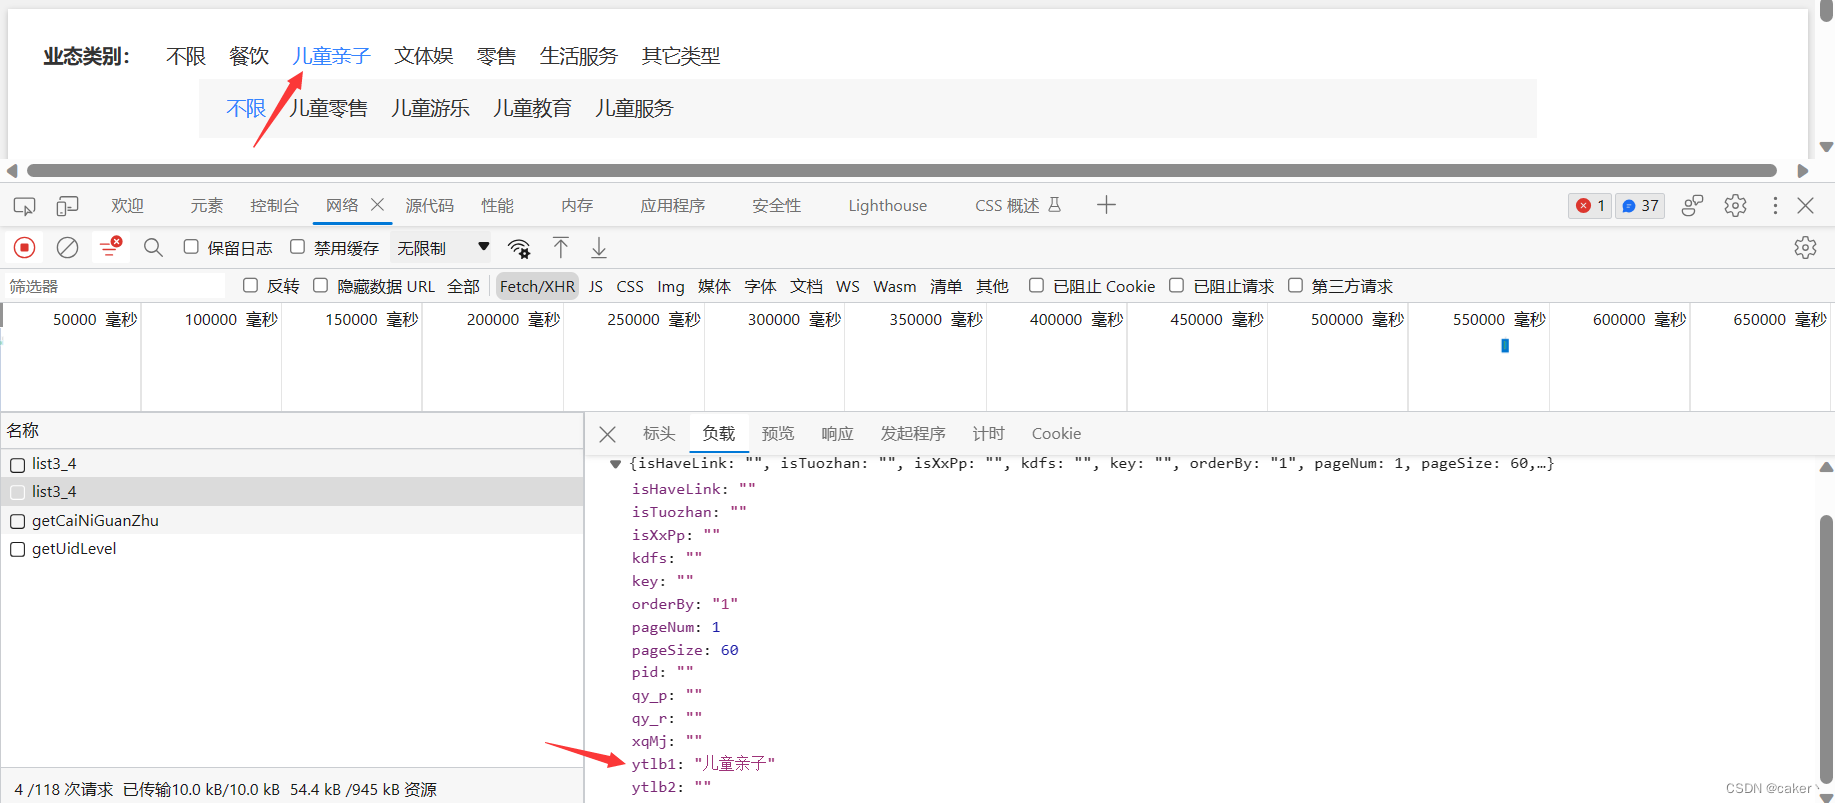Enable 禁用缓存 checkbox
Viewport: 1835px width, 803px height.
tap(297, 247)
